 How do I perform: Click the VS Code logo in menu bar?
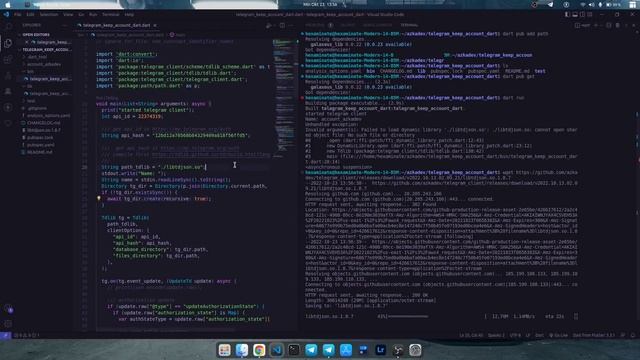coord(6,14)
